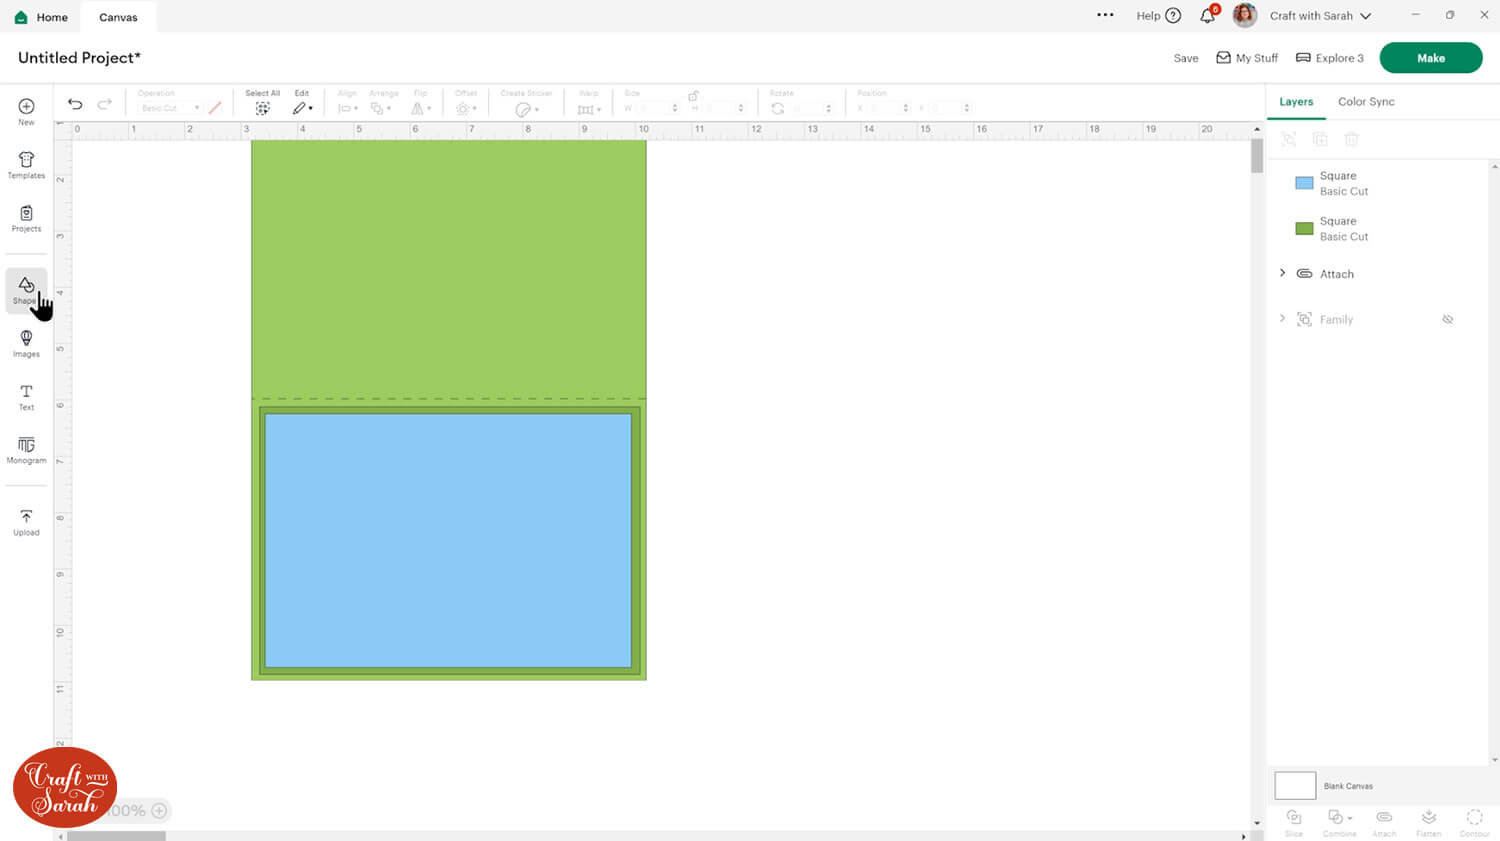Open the Create Sticker dropdown
Image resolution: width=1500 pixels, height=841 pixels.
point(527,109)
